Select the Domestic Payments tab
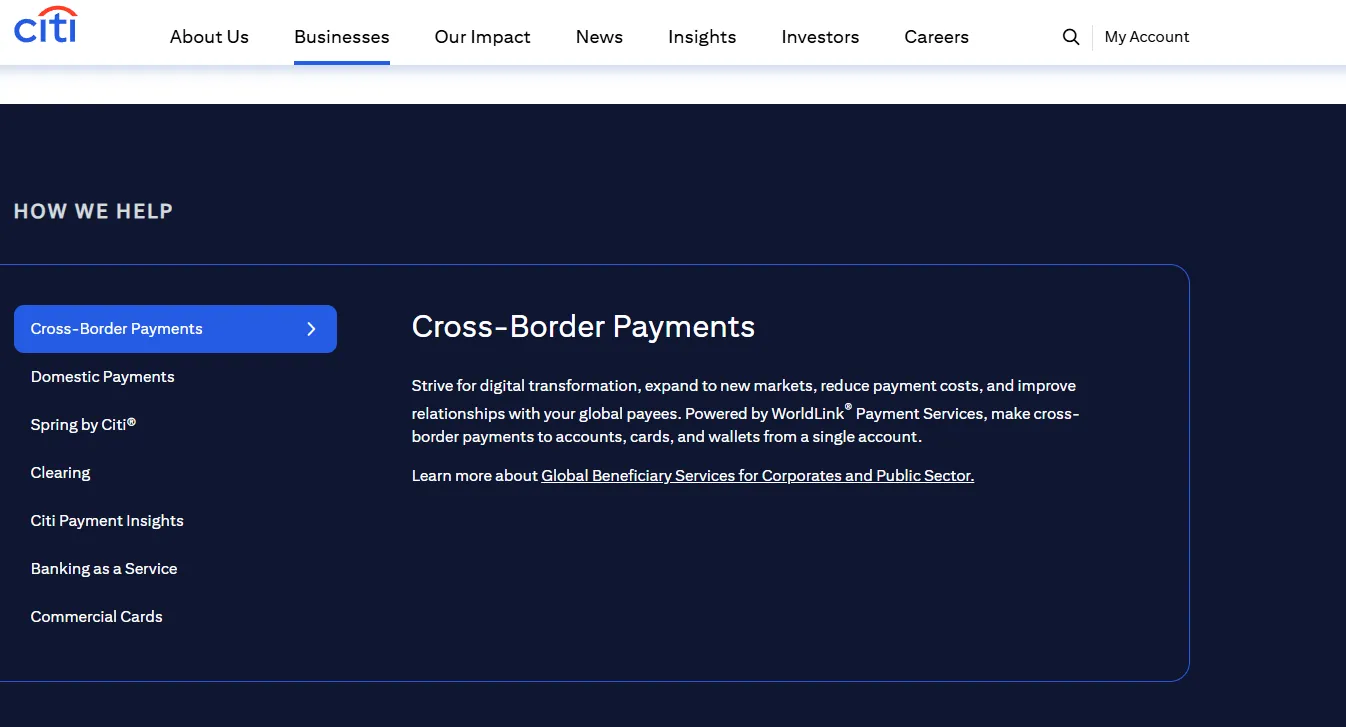 pos(175,377)
